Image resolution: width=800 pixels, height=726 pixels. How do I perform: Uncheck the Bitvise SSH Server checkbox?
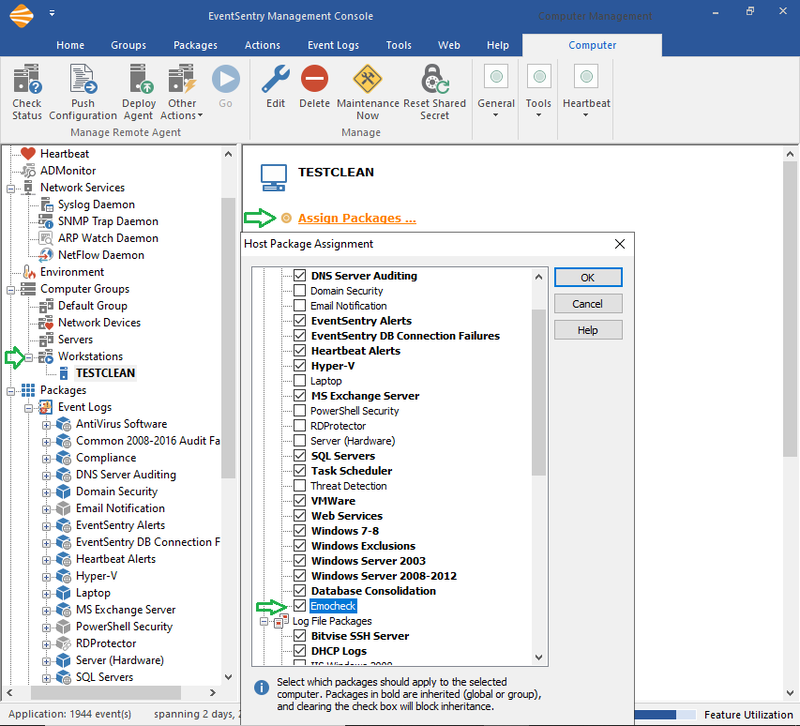tap(300, 636)
